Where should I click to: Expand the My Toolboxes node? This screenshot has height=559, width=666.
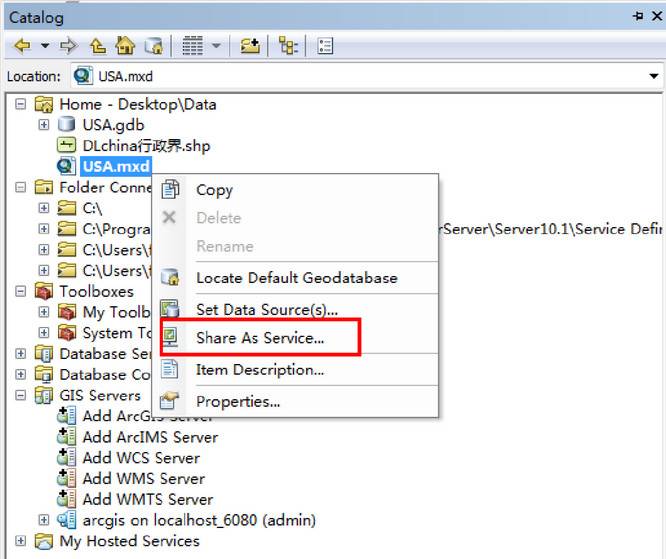[x=44, y=312]
